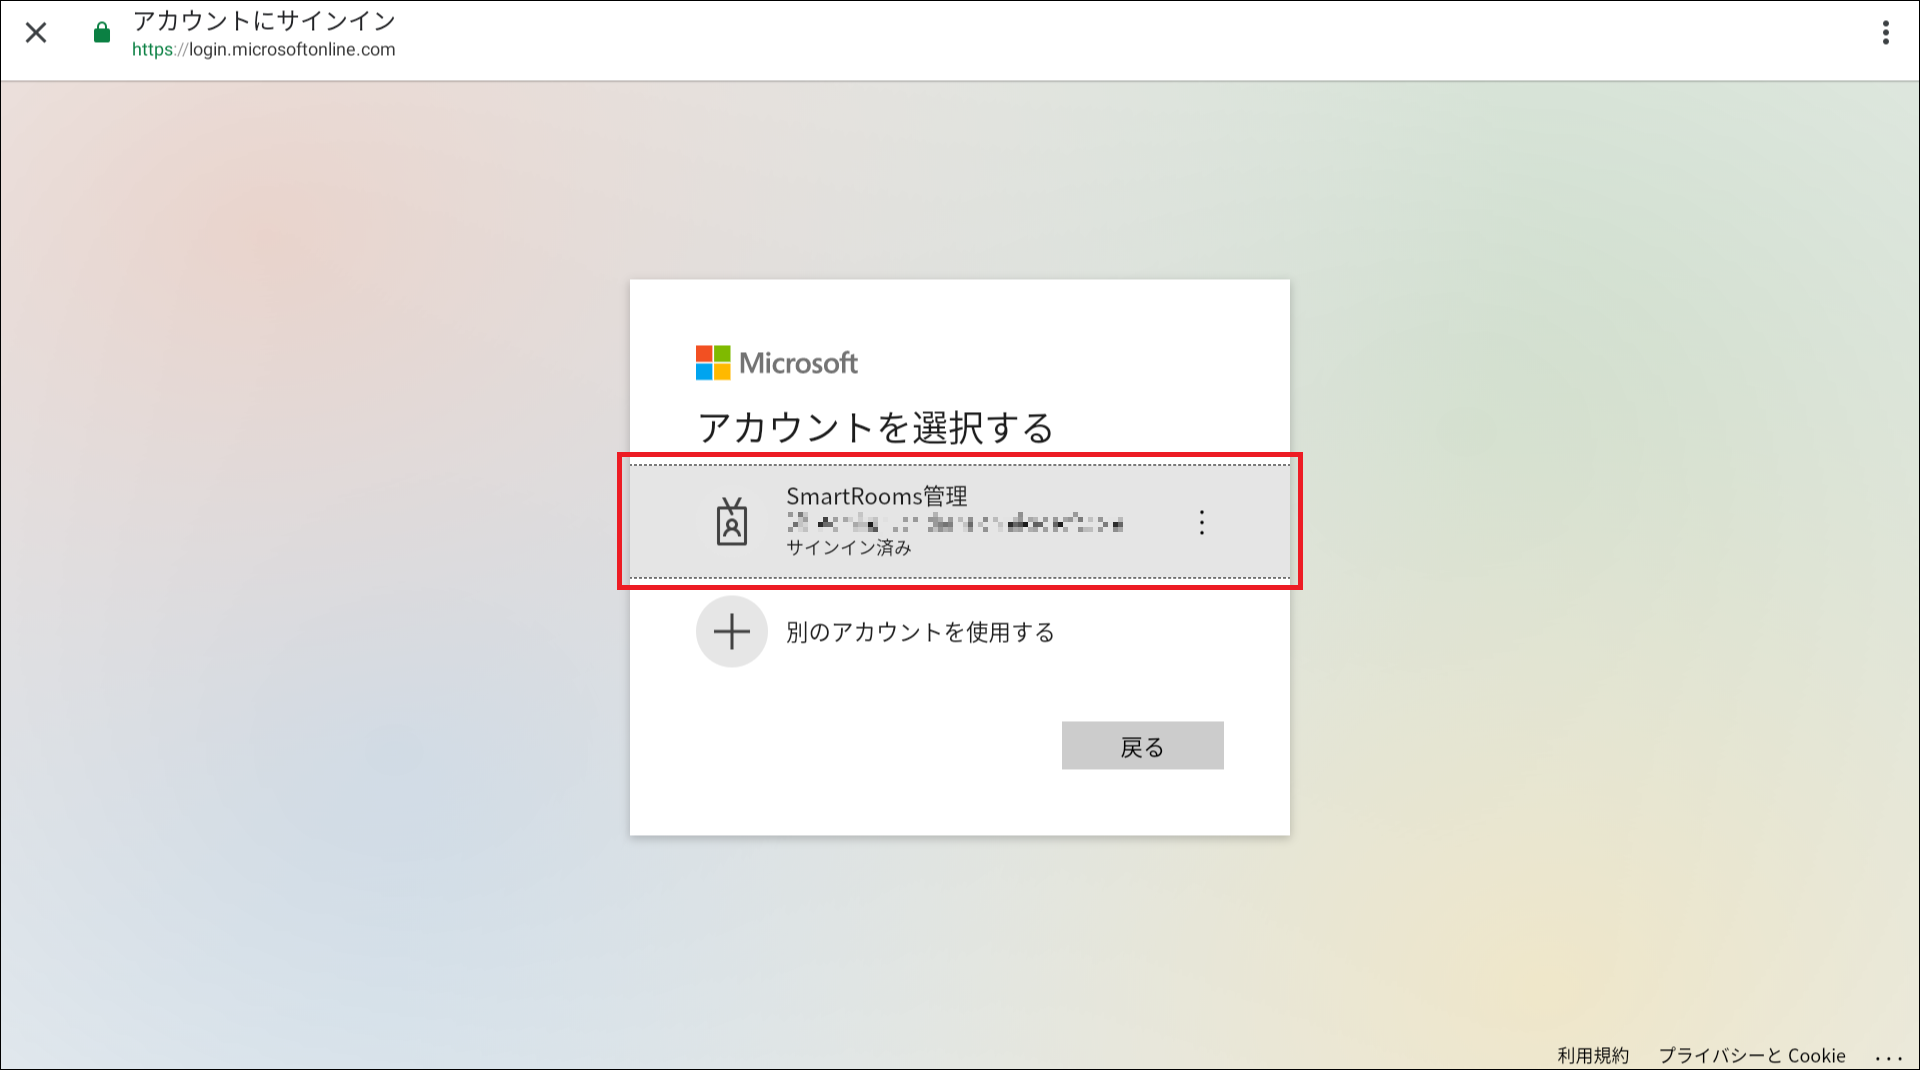Click the アカウントにサインイン page title
The image size is (1920, 1070).
[264, 21]
